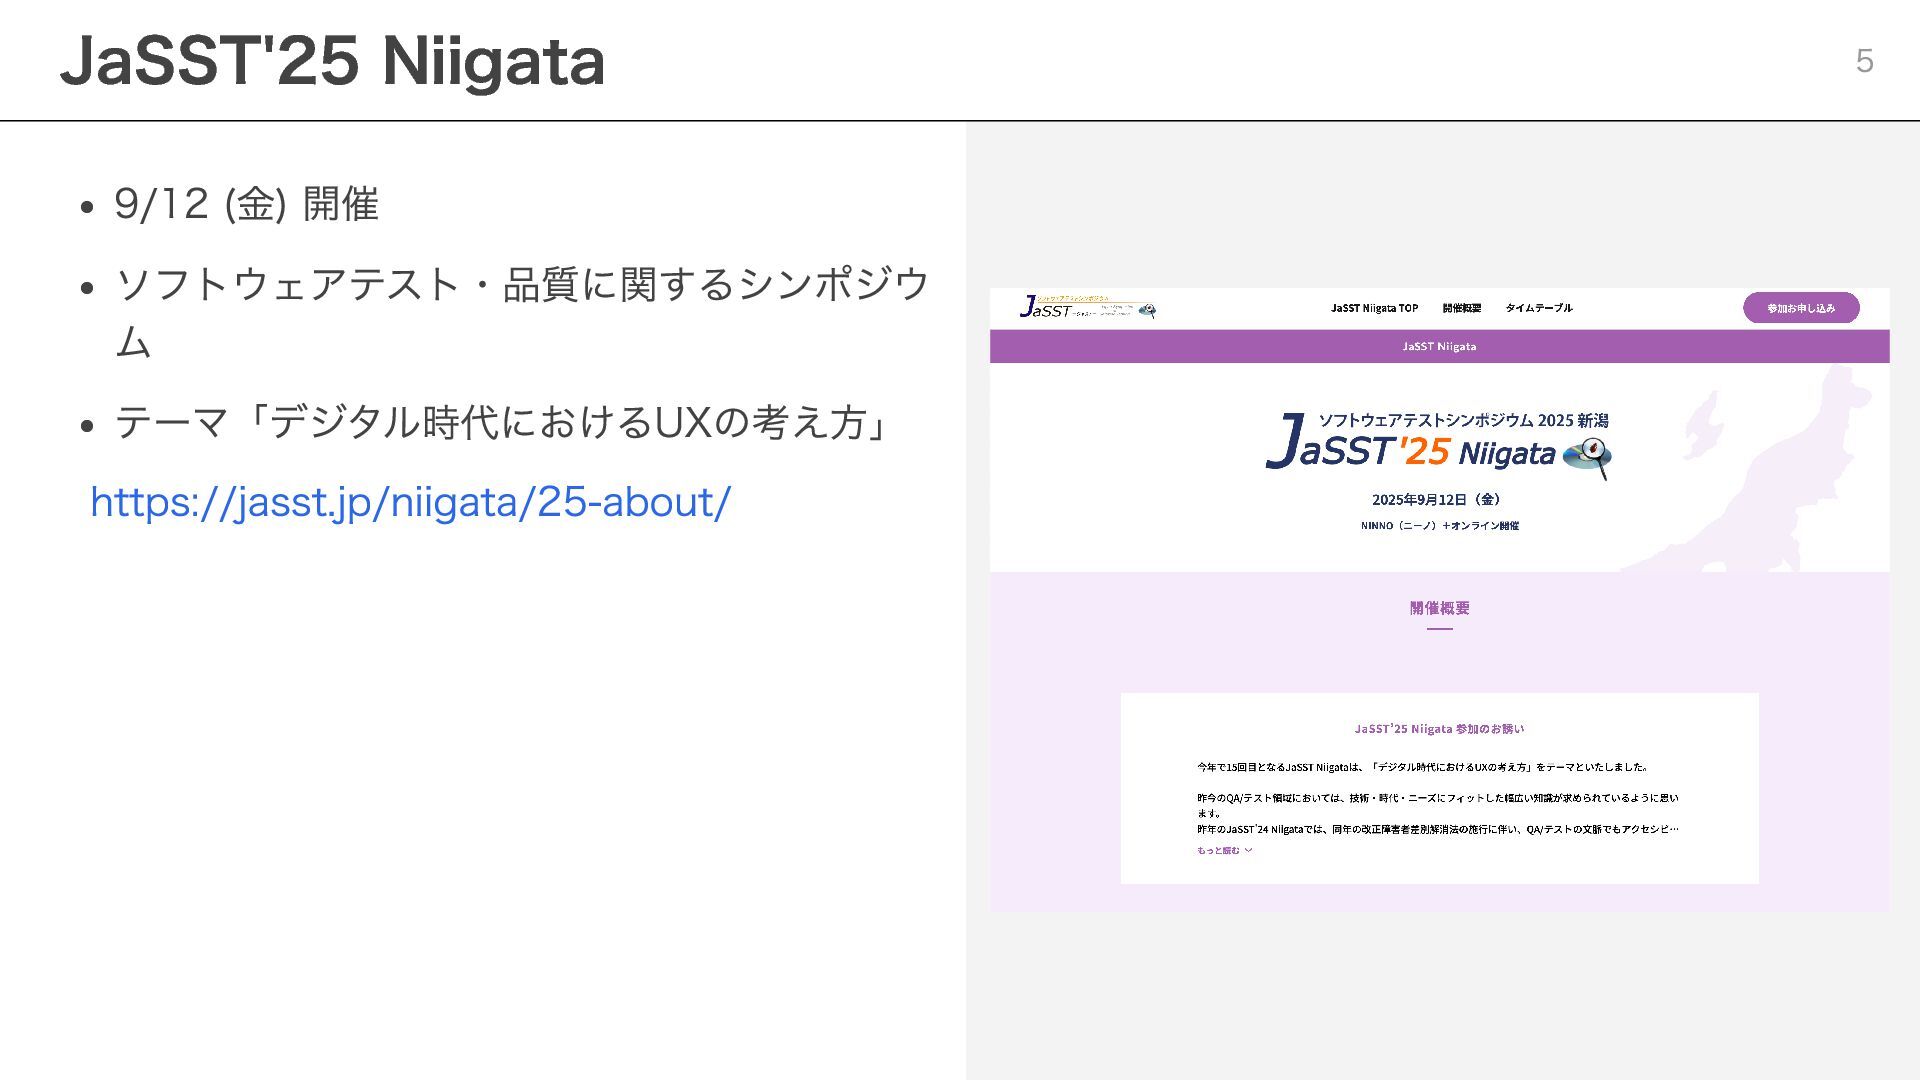Screen dimensions: 1920x1080
Task: Click the line starting 昨年のJaSST'24 Niigata
Action: click(x=1437, y=829)
